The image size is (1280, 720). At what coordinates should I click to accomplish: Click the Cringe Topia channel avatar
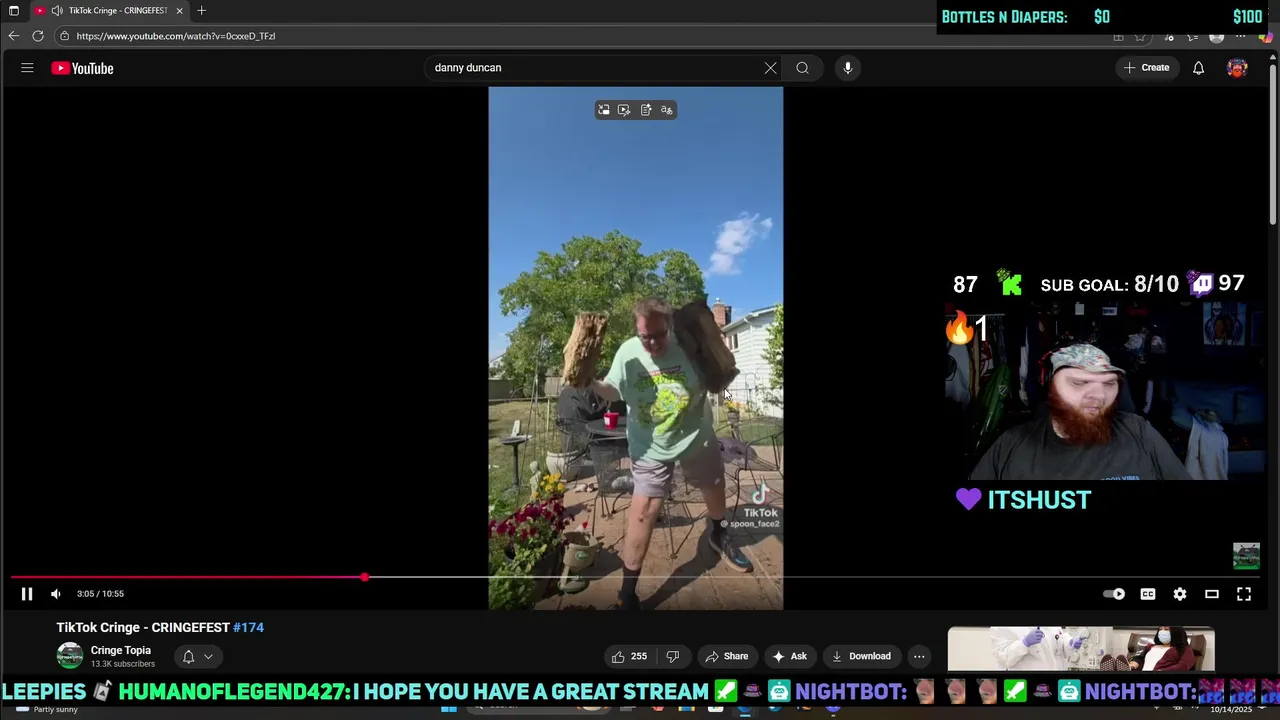point(70,656)
